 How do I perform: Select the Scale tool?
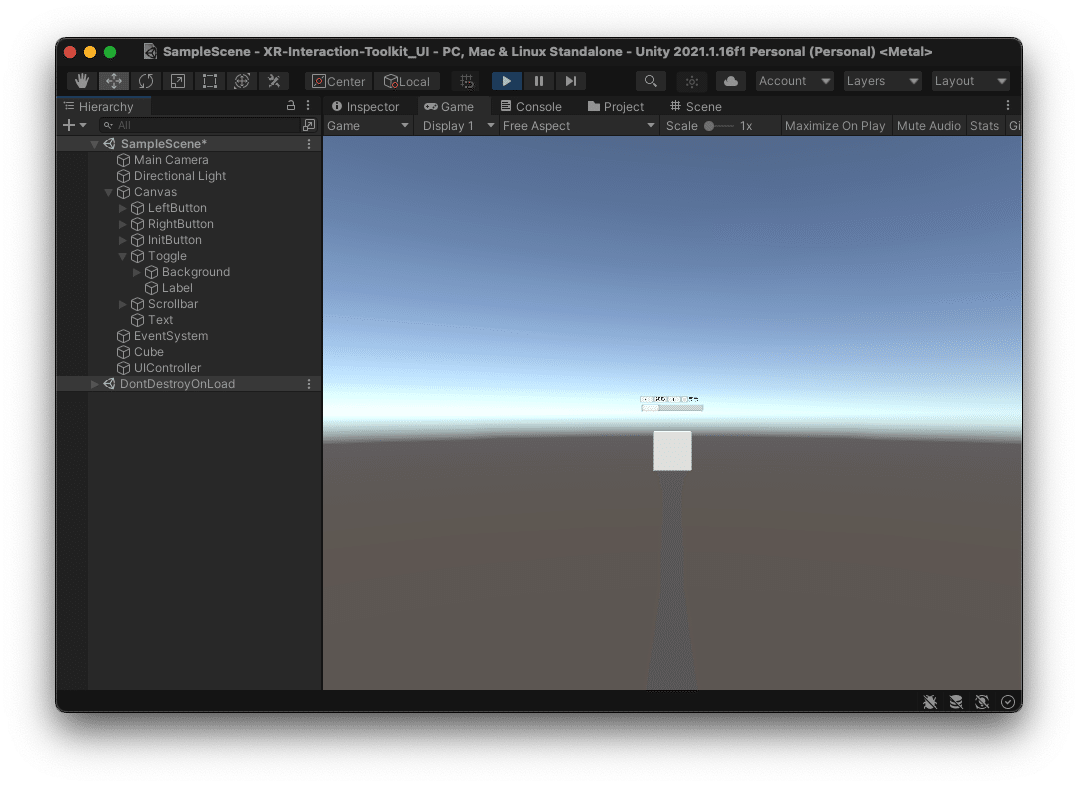coord(177,81)
